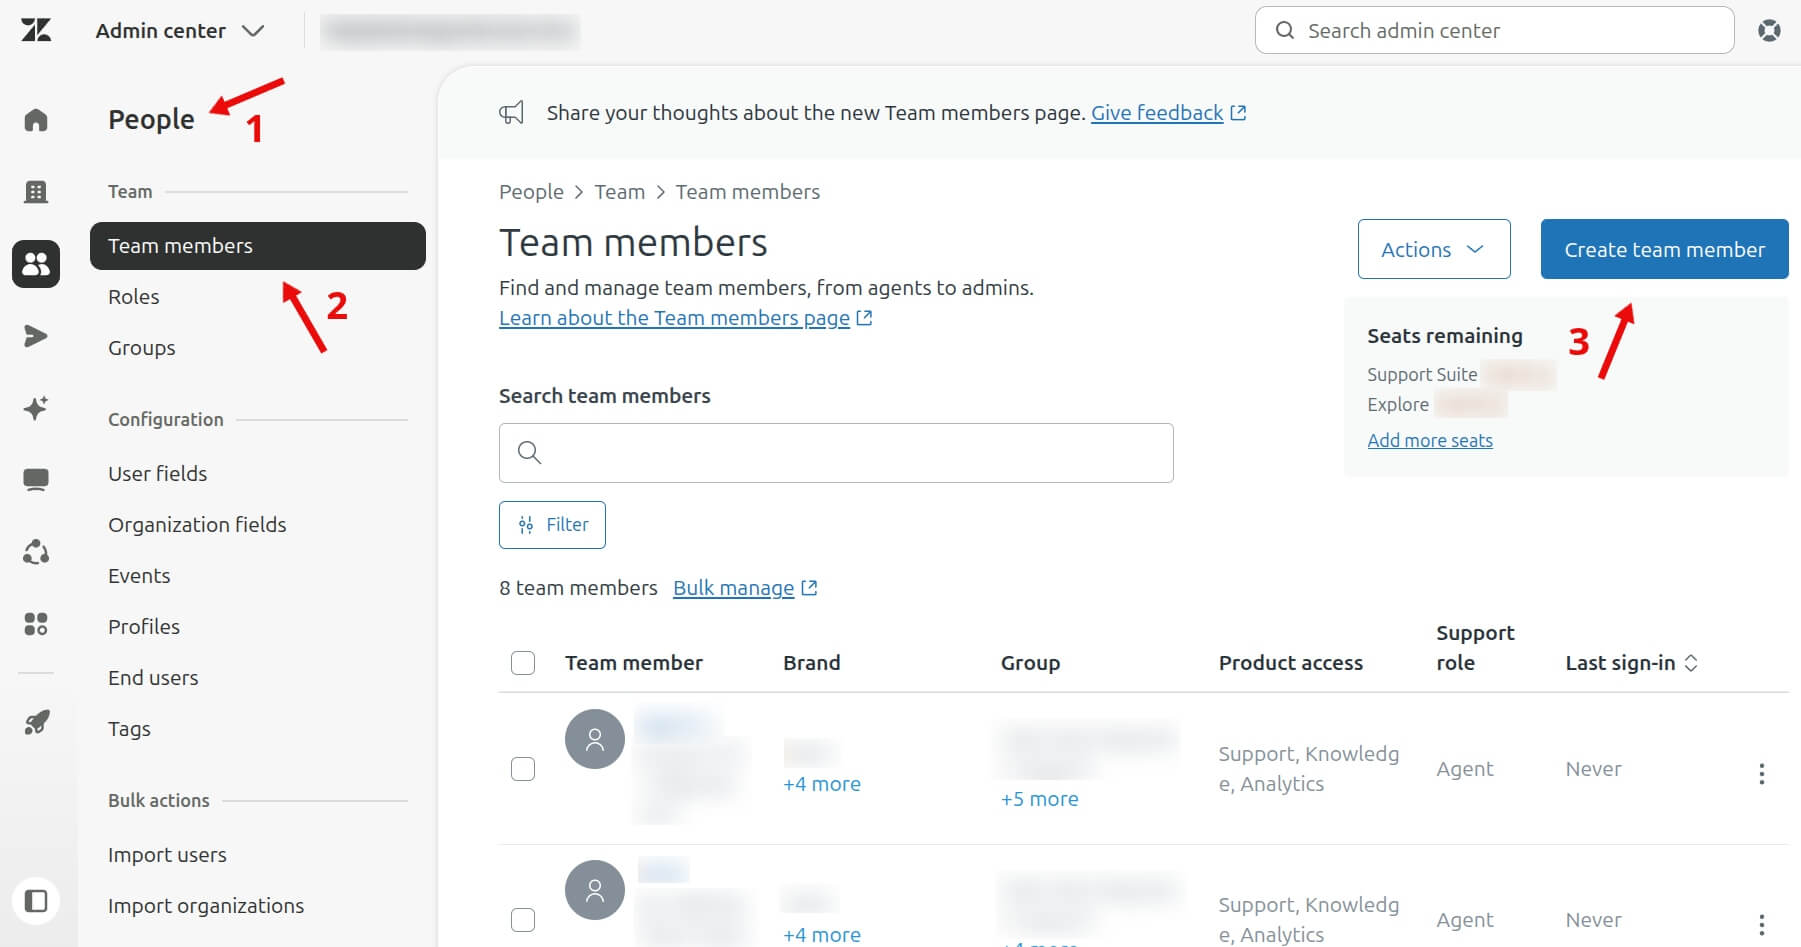Open Tags in the sidebar
This screenshot has height=947, width=1801.
pos(129,729)
